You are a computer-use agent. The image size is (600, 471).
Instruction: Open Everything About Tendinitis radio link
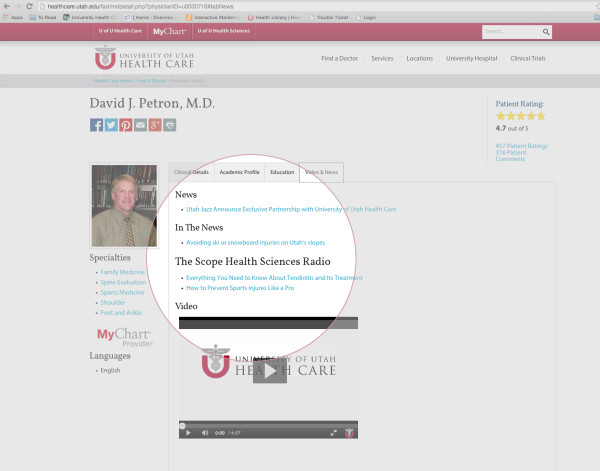coord(274,278)
